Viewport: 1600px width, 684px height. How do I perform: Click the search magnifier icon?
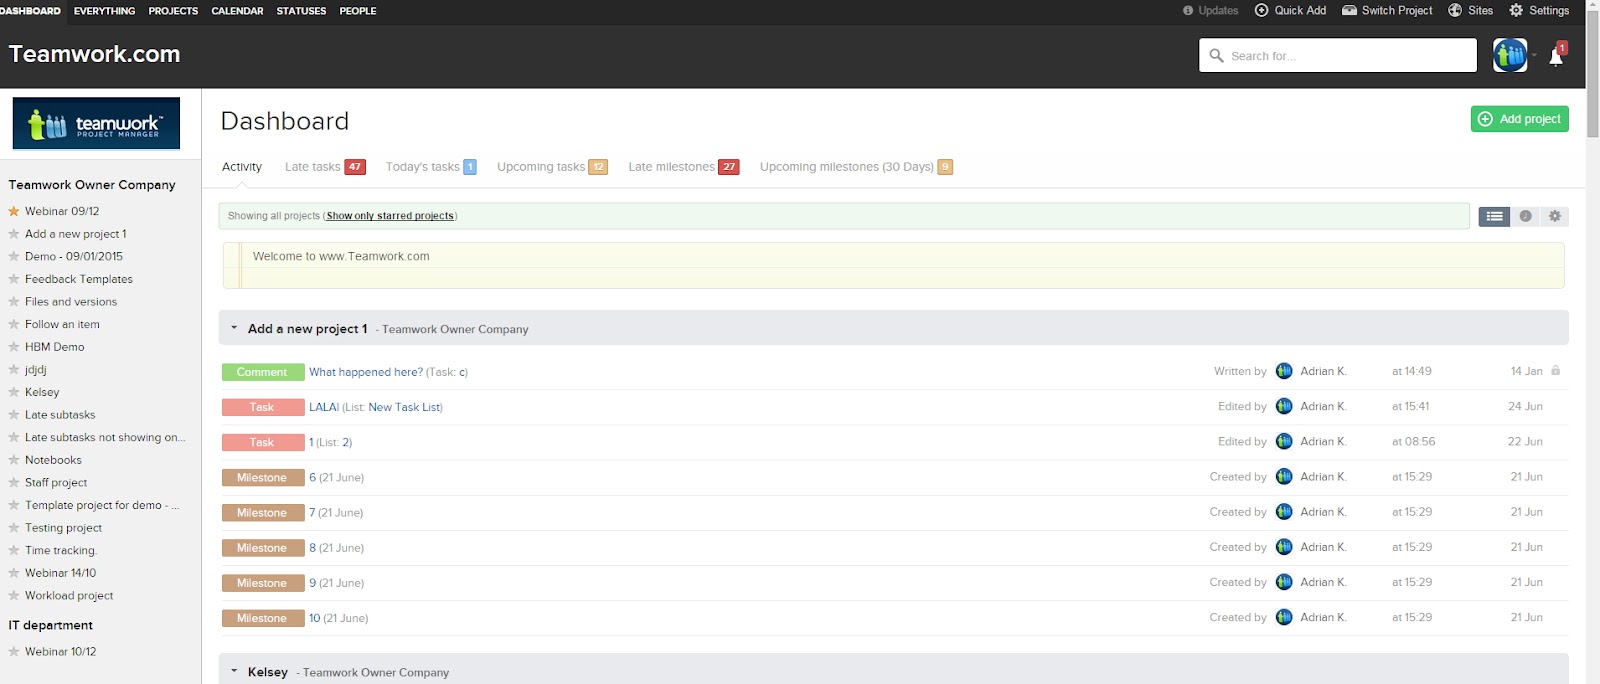[1216, 56]
